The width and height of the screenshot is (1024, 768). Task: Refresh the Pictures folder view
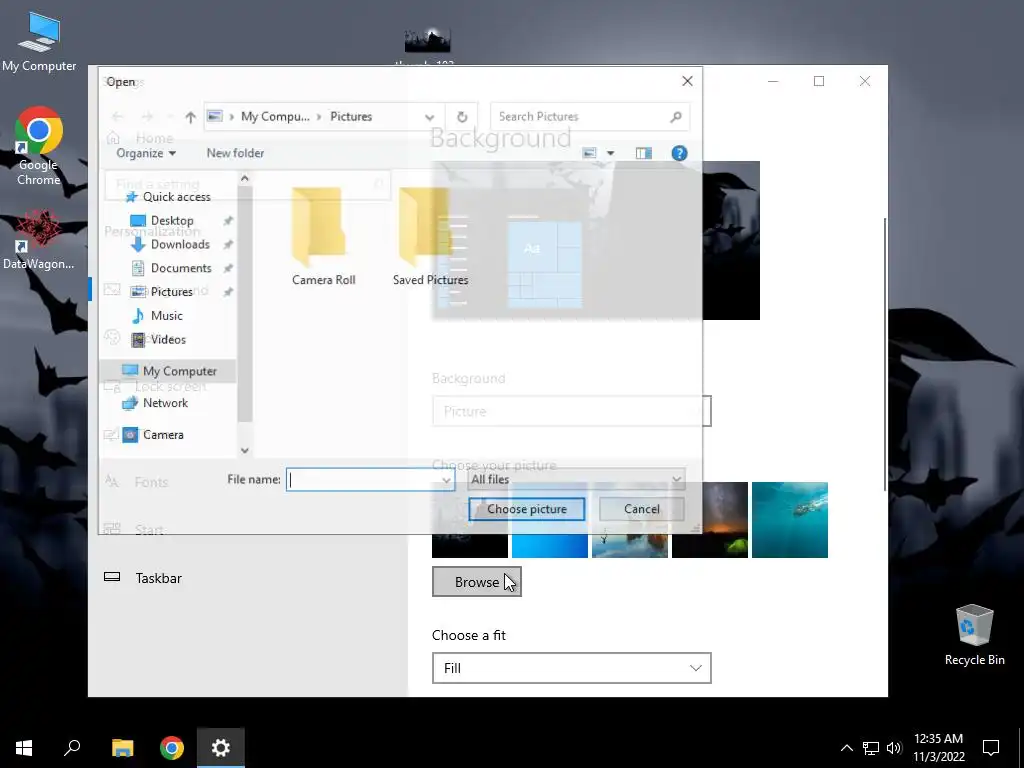point(462,117)
